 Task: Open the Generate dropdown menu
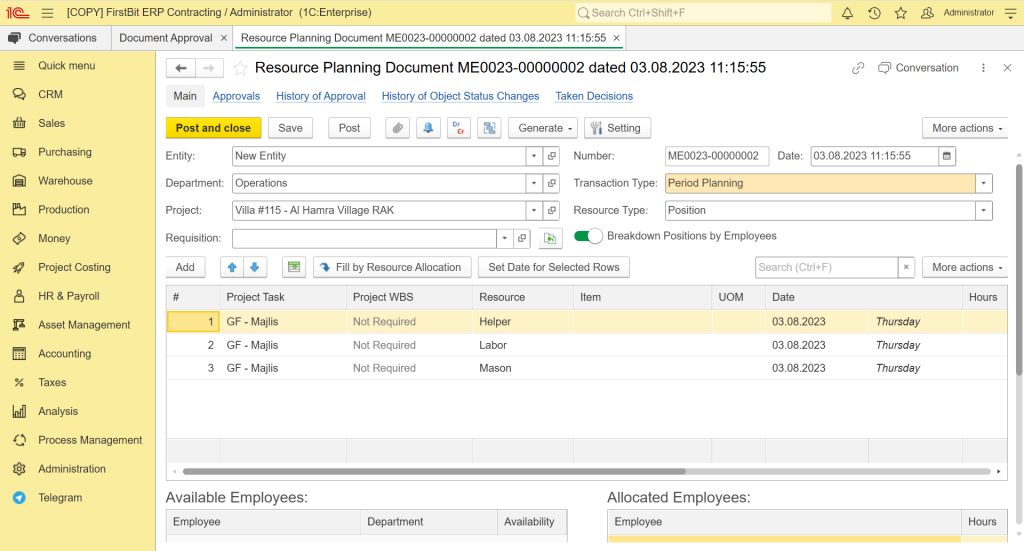coord(543,128)
